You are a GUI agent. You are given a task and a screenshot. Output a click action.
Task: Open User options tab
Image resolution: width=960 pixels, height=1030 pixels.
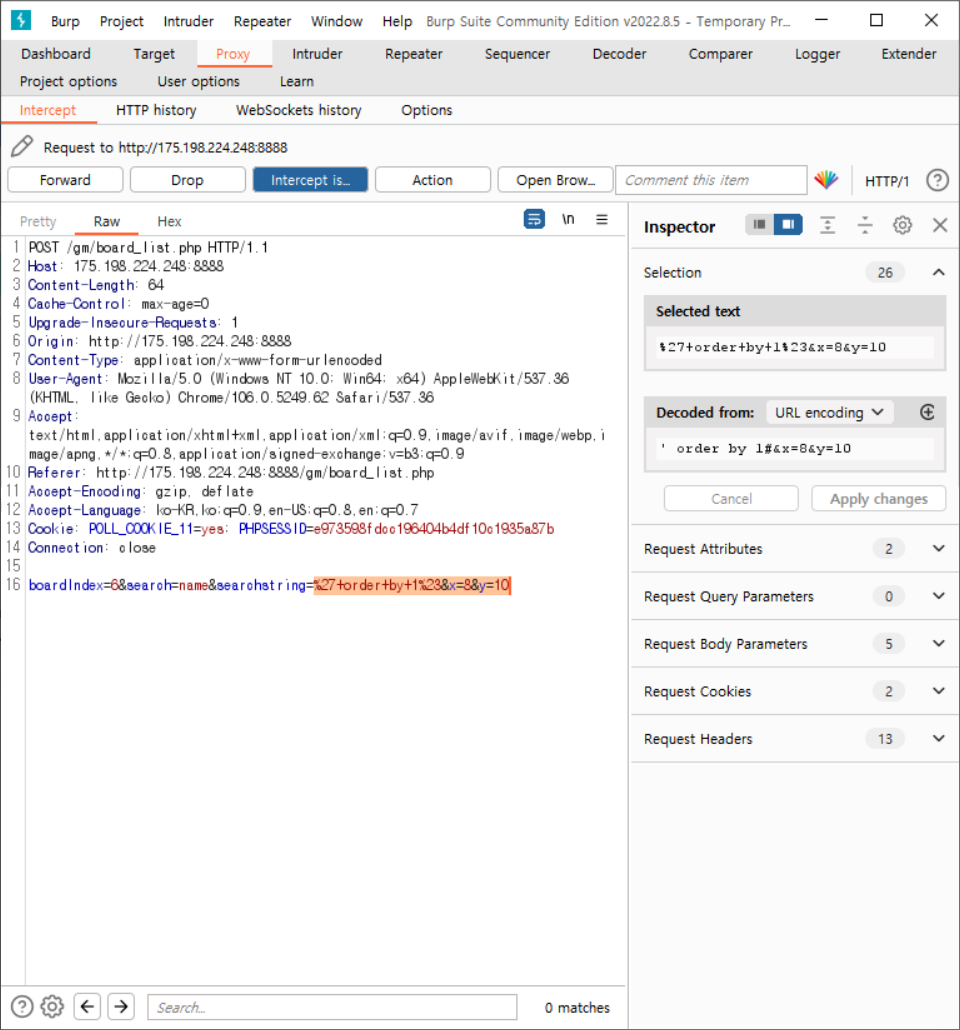coord(198,81)
